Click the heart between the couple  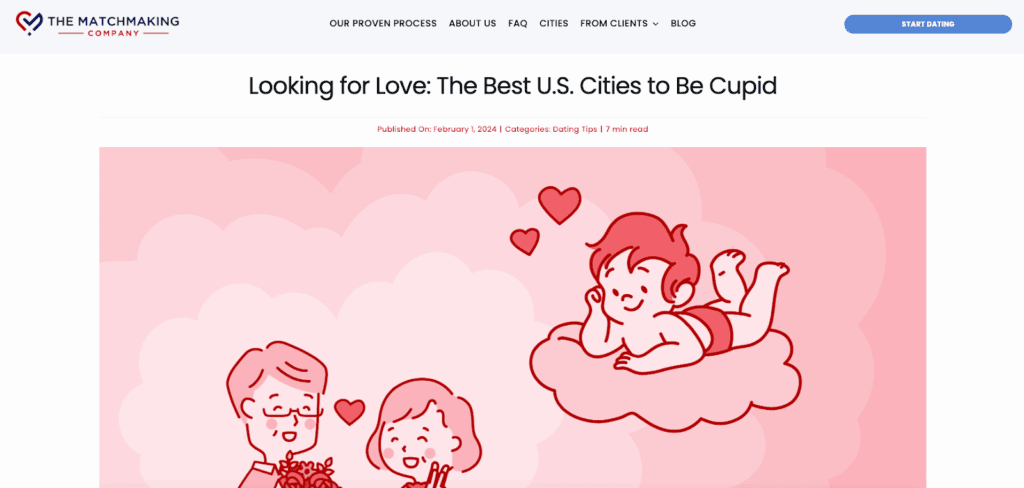tap(349, 412)
